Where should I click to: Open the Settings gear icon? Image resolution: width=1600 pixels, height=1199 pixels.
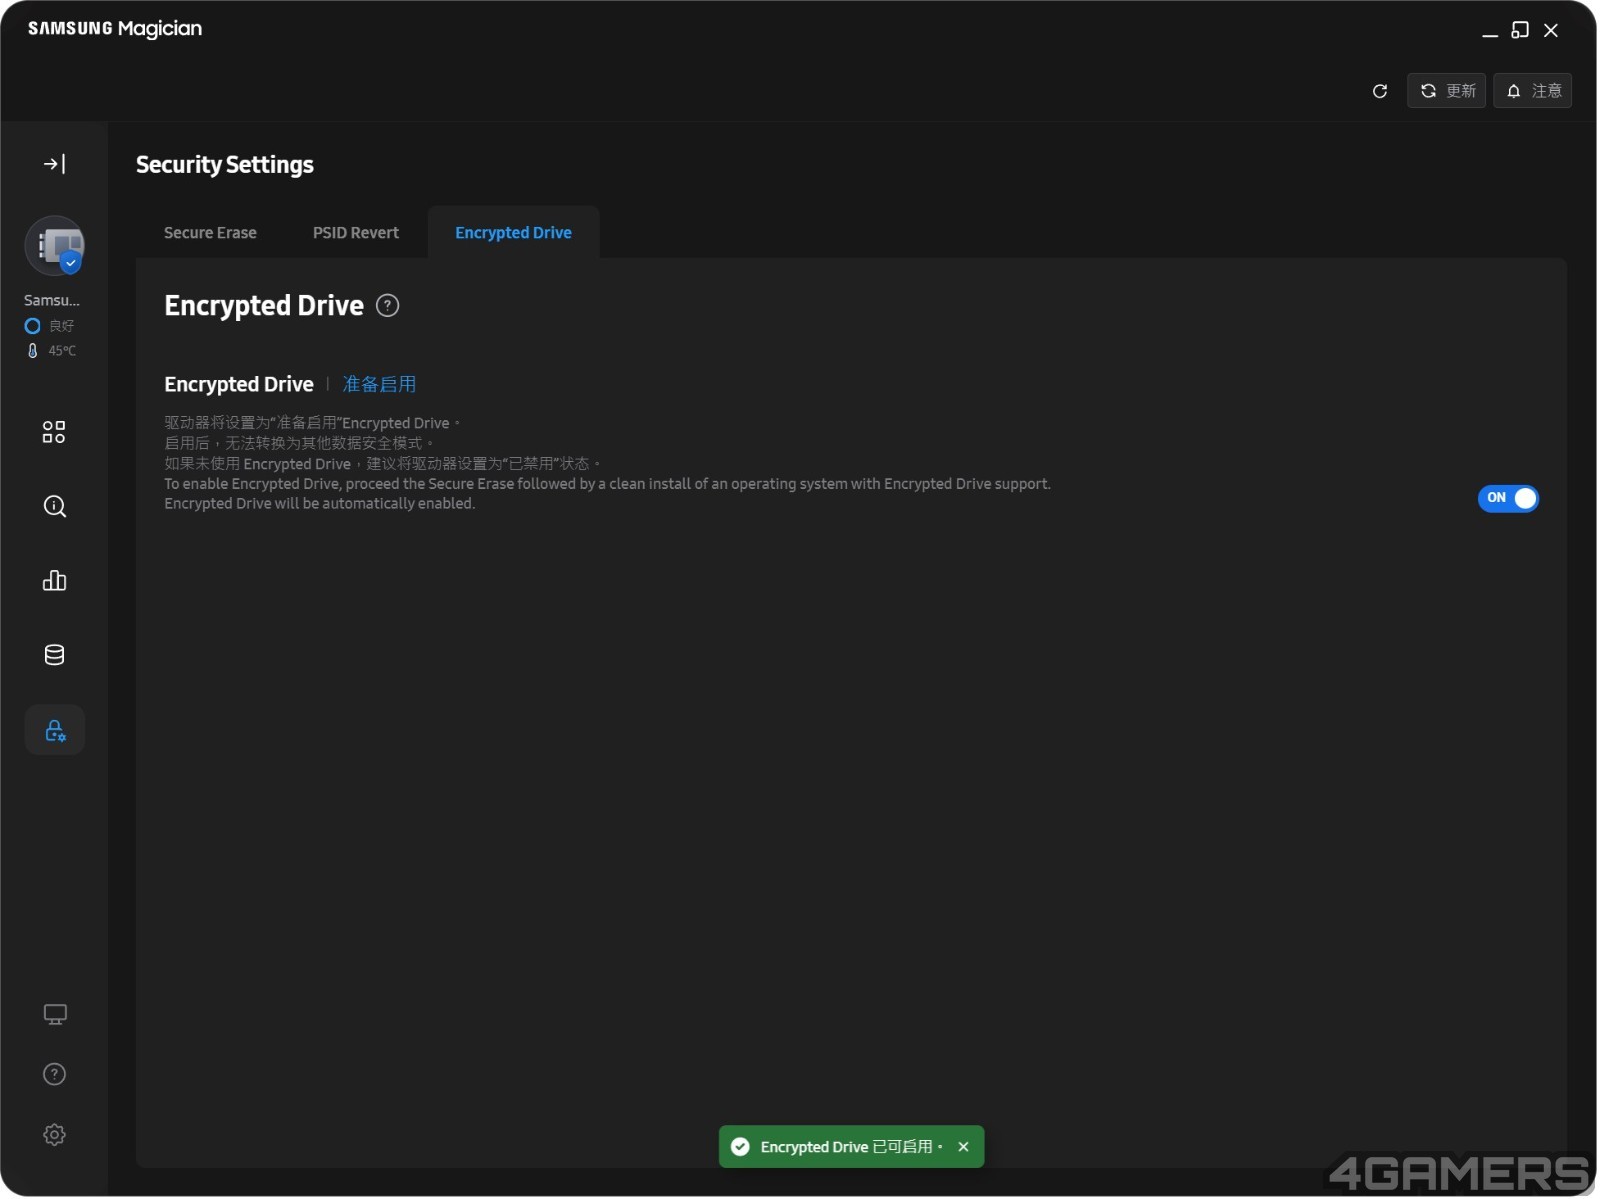point(54,1136)
